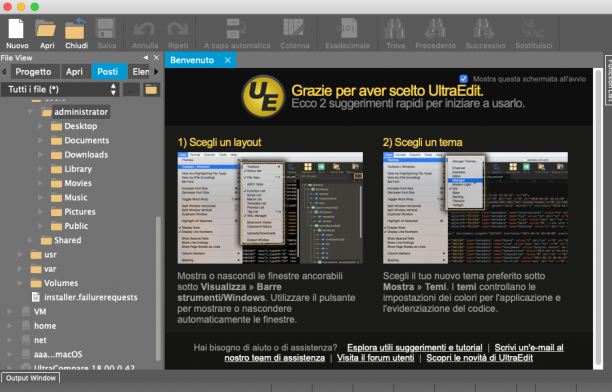Click the welcome page vertical scrollbar

coord(598,217)
